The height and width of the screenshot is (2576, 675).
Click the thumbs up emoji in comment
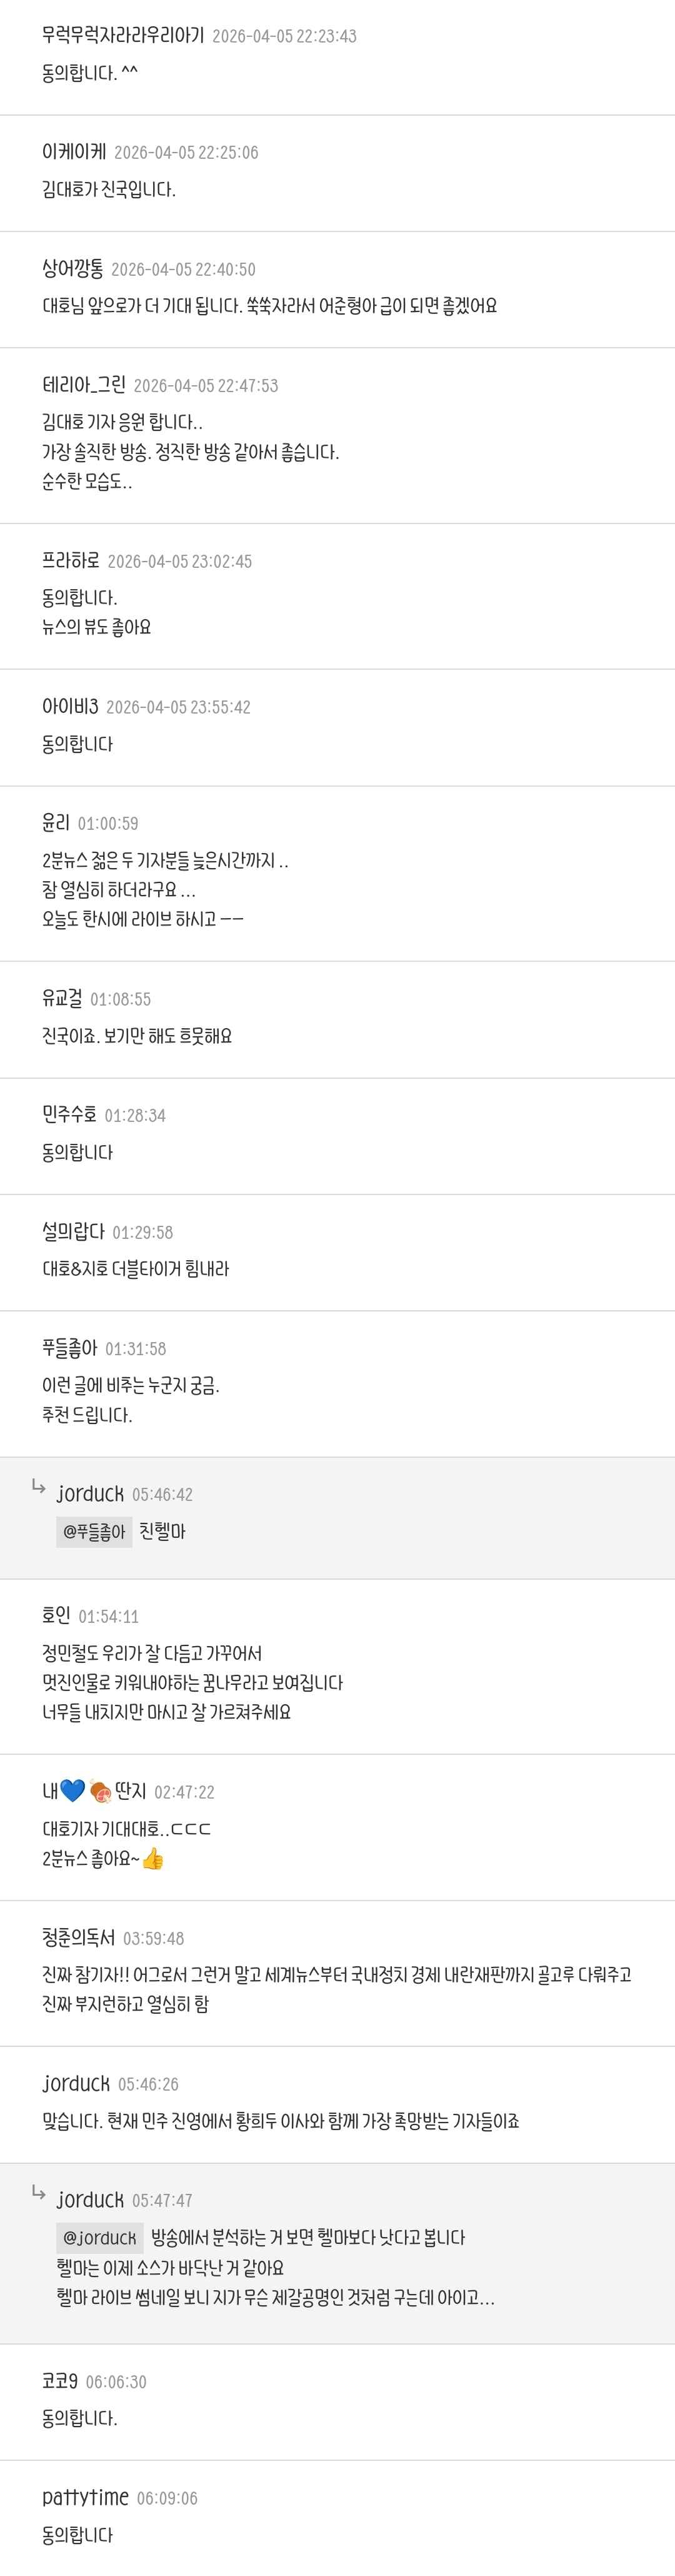(152, 1858)
